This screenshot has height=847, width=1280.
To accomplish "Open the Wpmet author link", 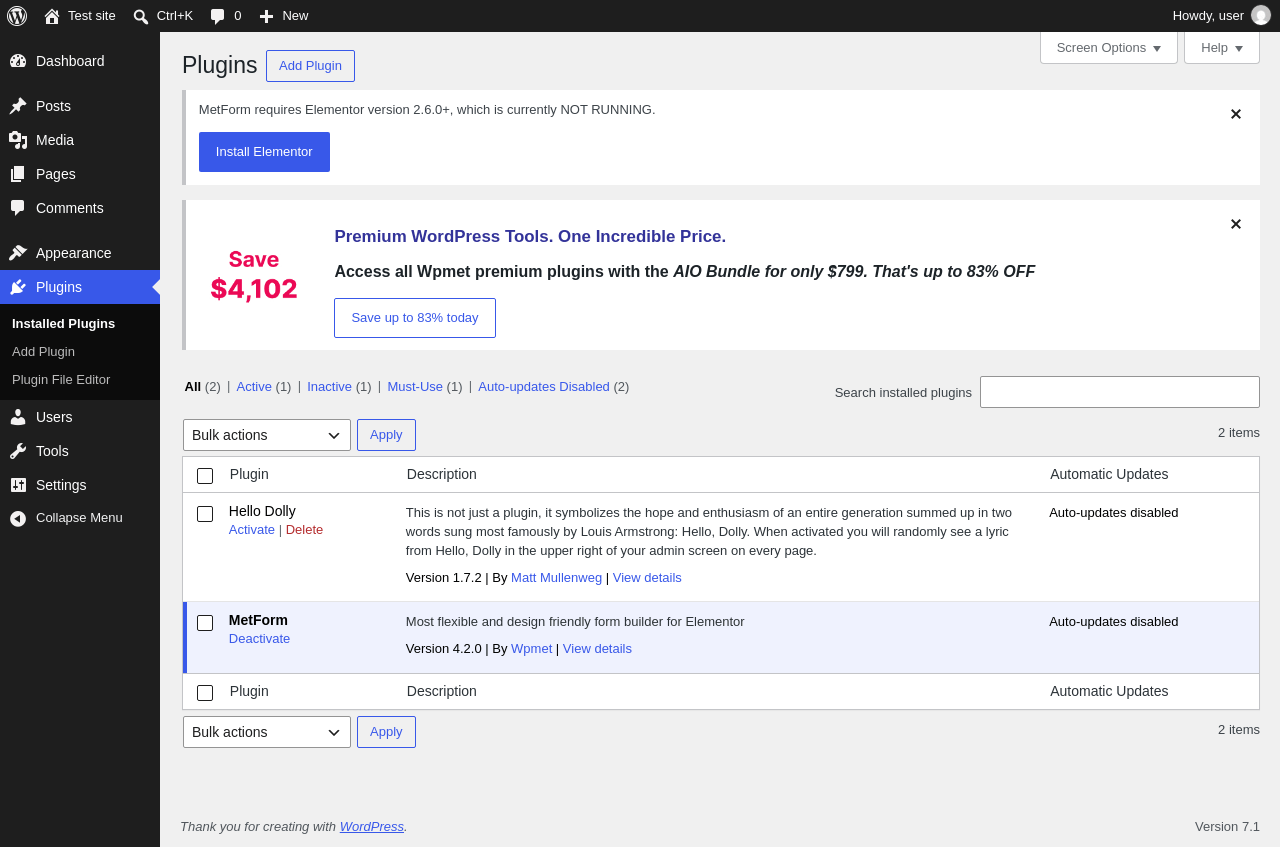I will pyautogui.click(x=531, y=648).
